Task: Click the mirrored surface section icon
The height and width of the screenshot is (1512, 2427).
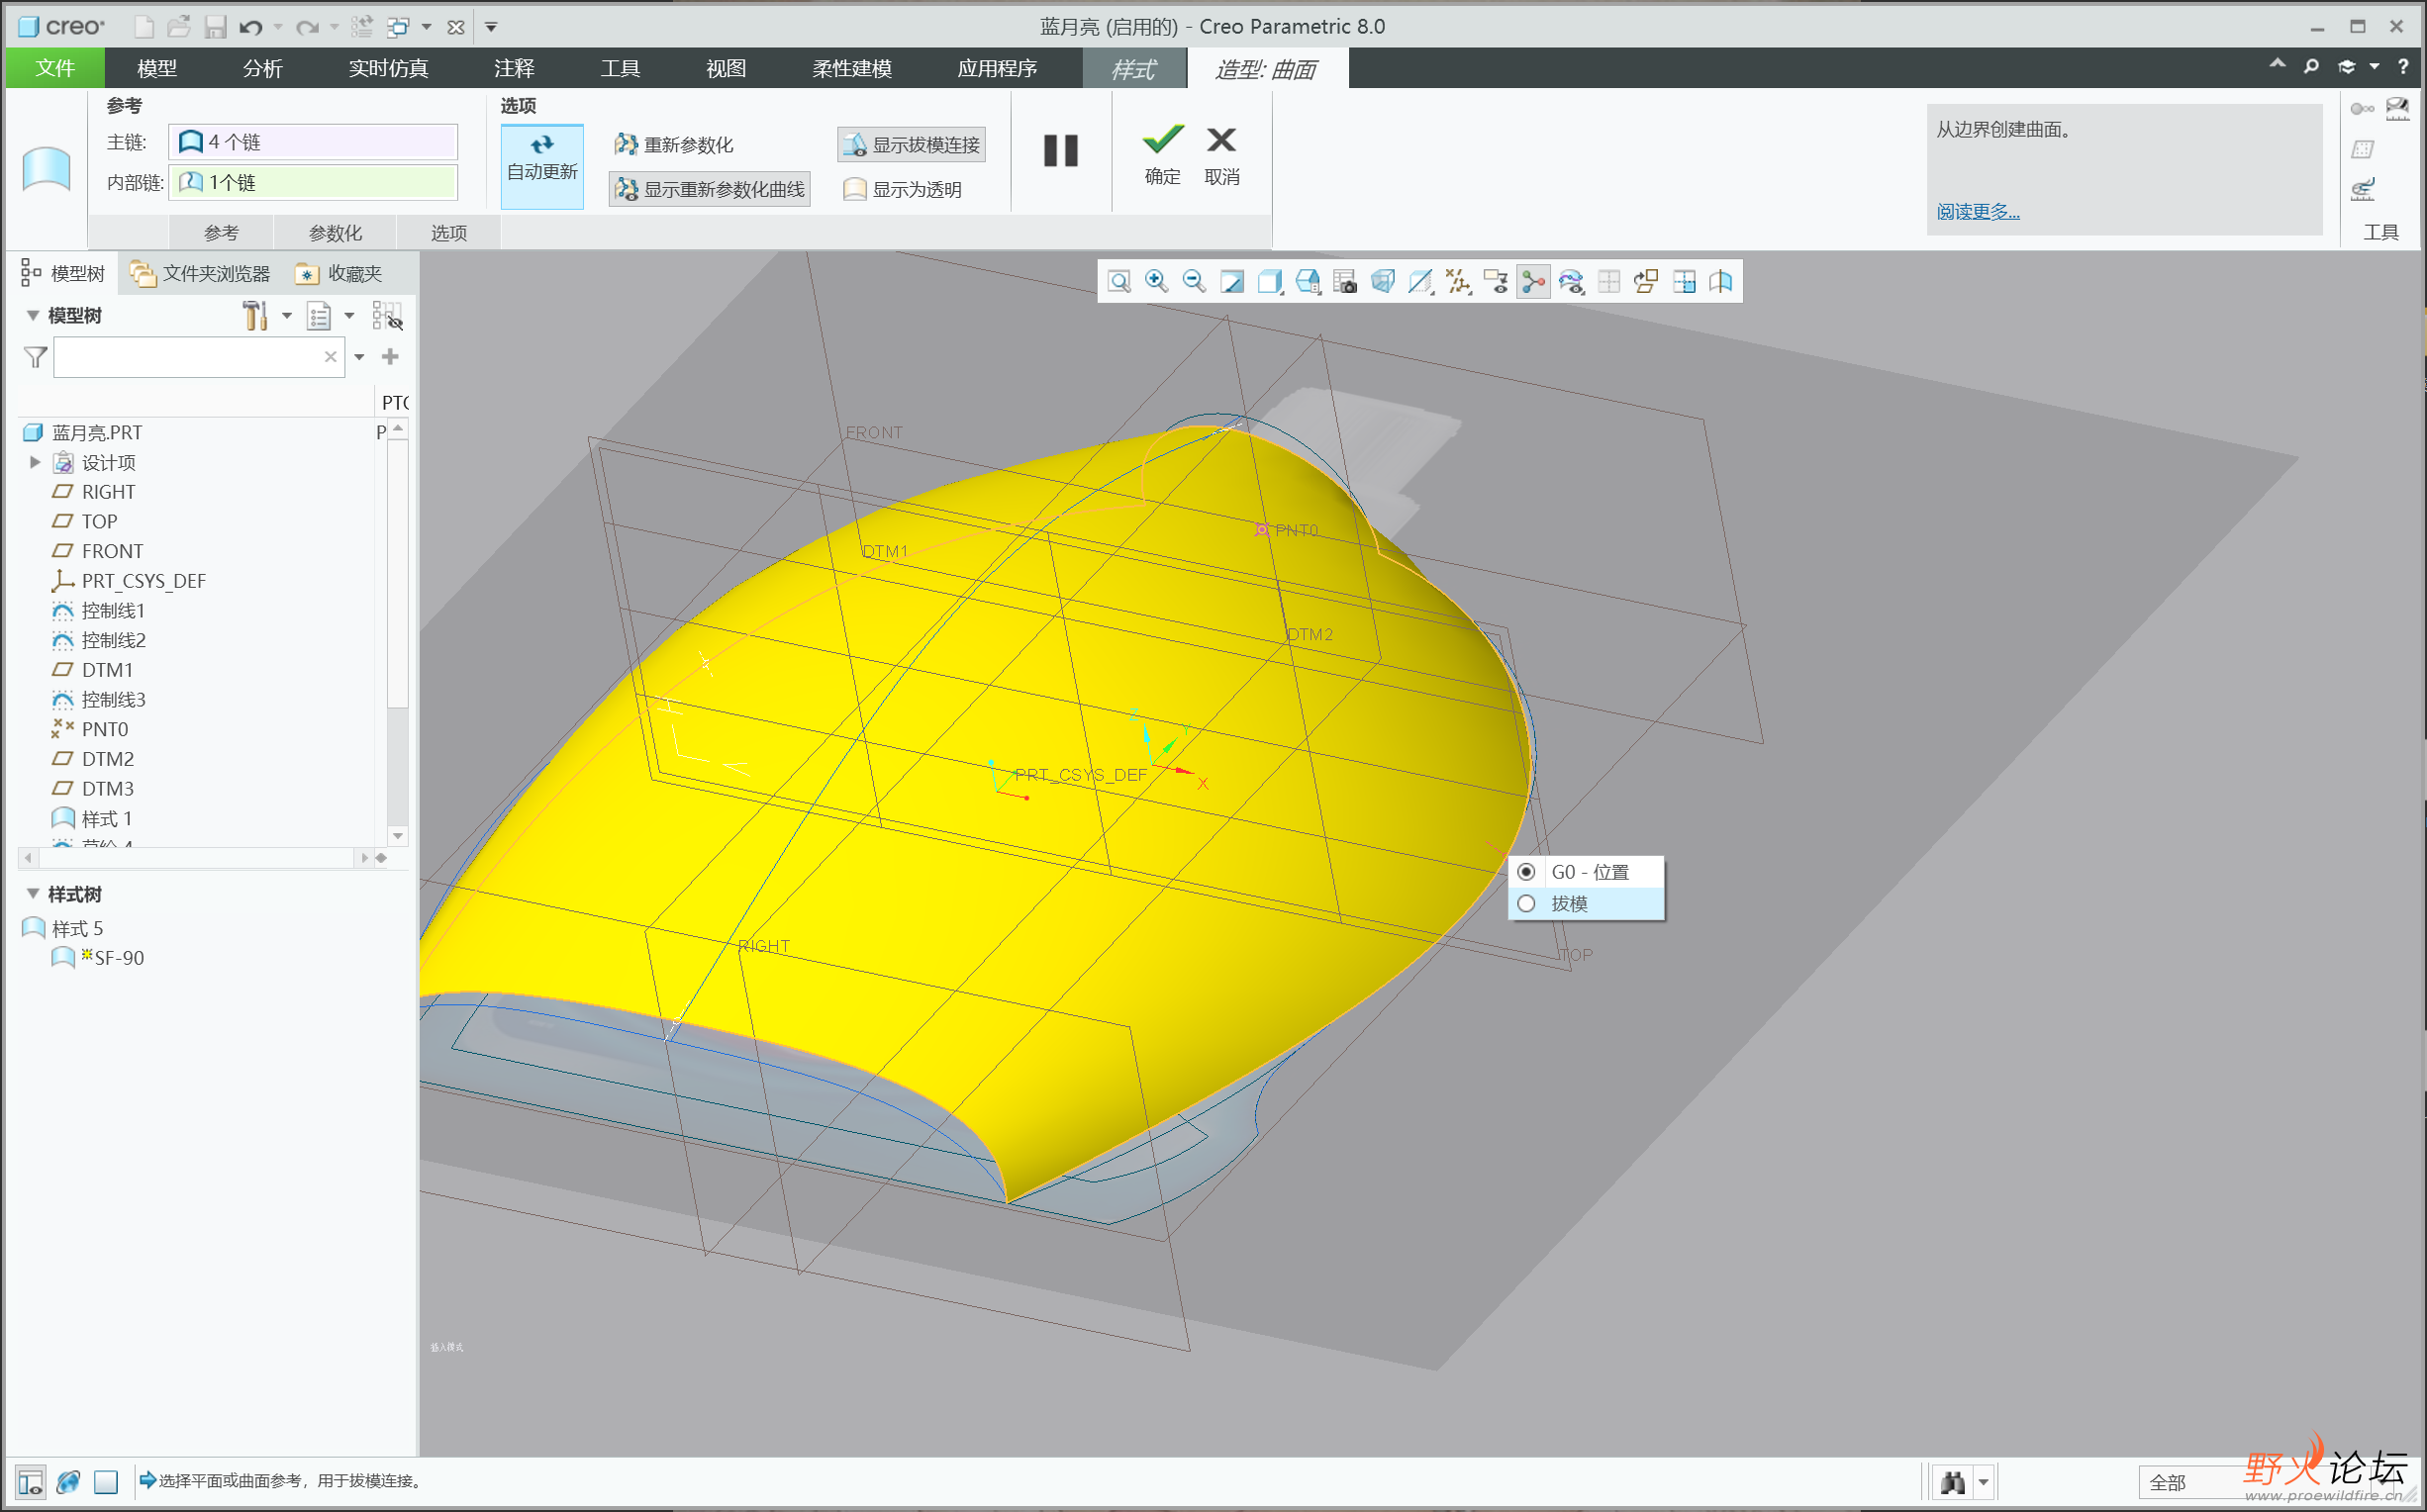Action: coord(1721,282)
